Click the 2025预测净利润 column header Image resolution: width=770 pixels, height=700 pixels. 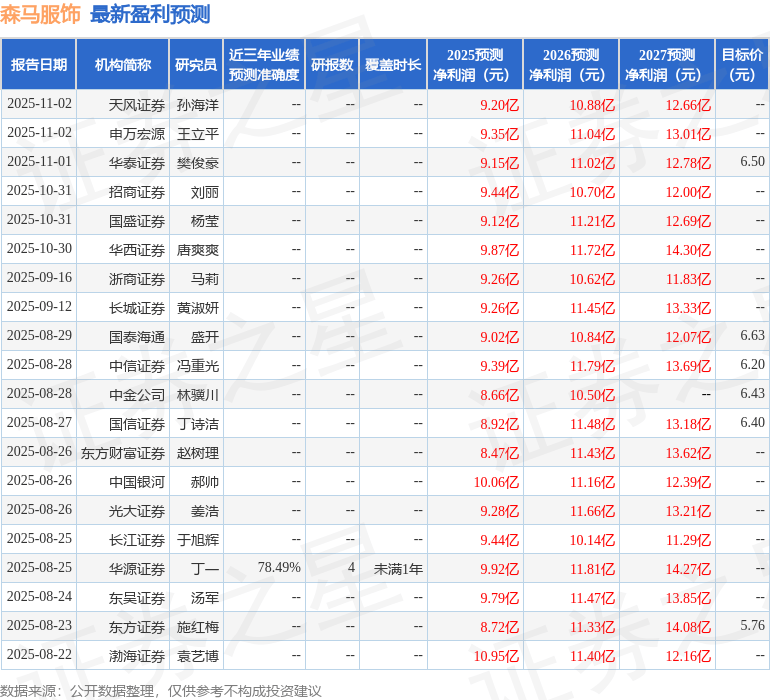[474, 65]
